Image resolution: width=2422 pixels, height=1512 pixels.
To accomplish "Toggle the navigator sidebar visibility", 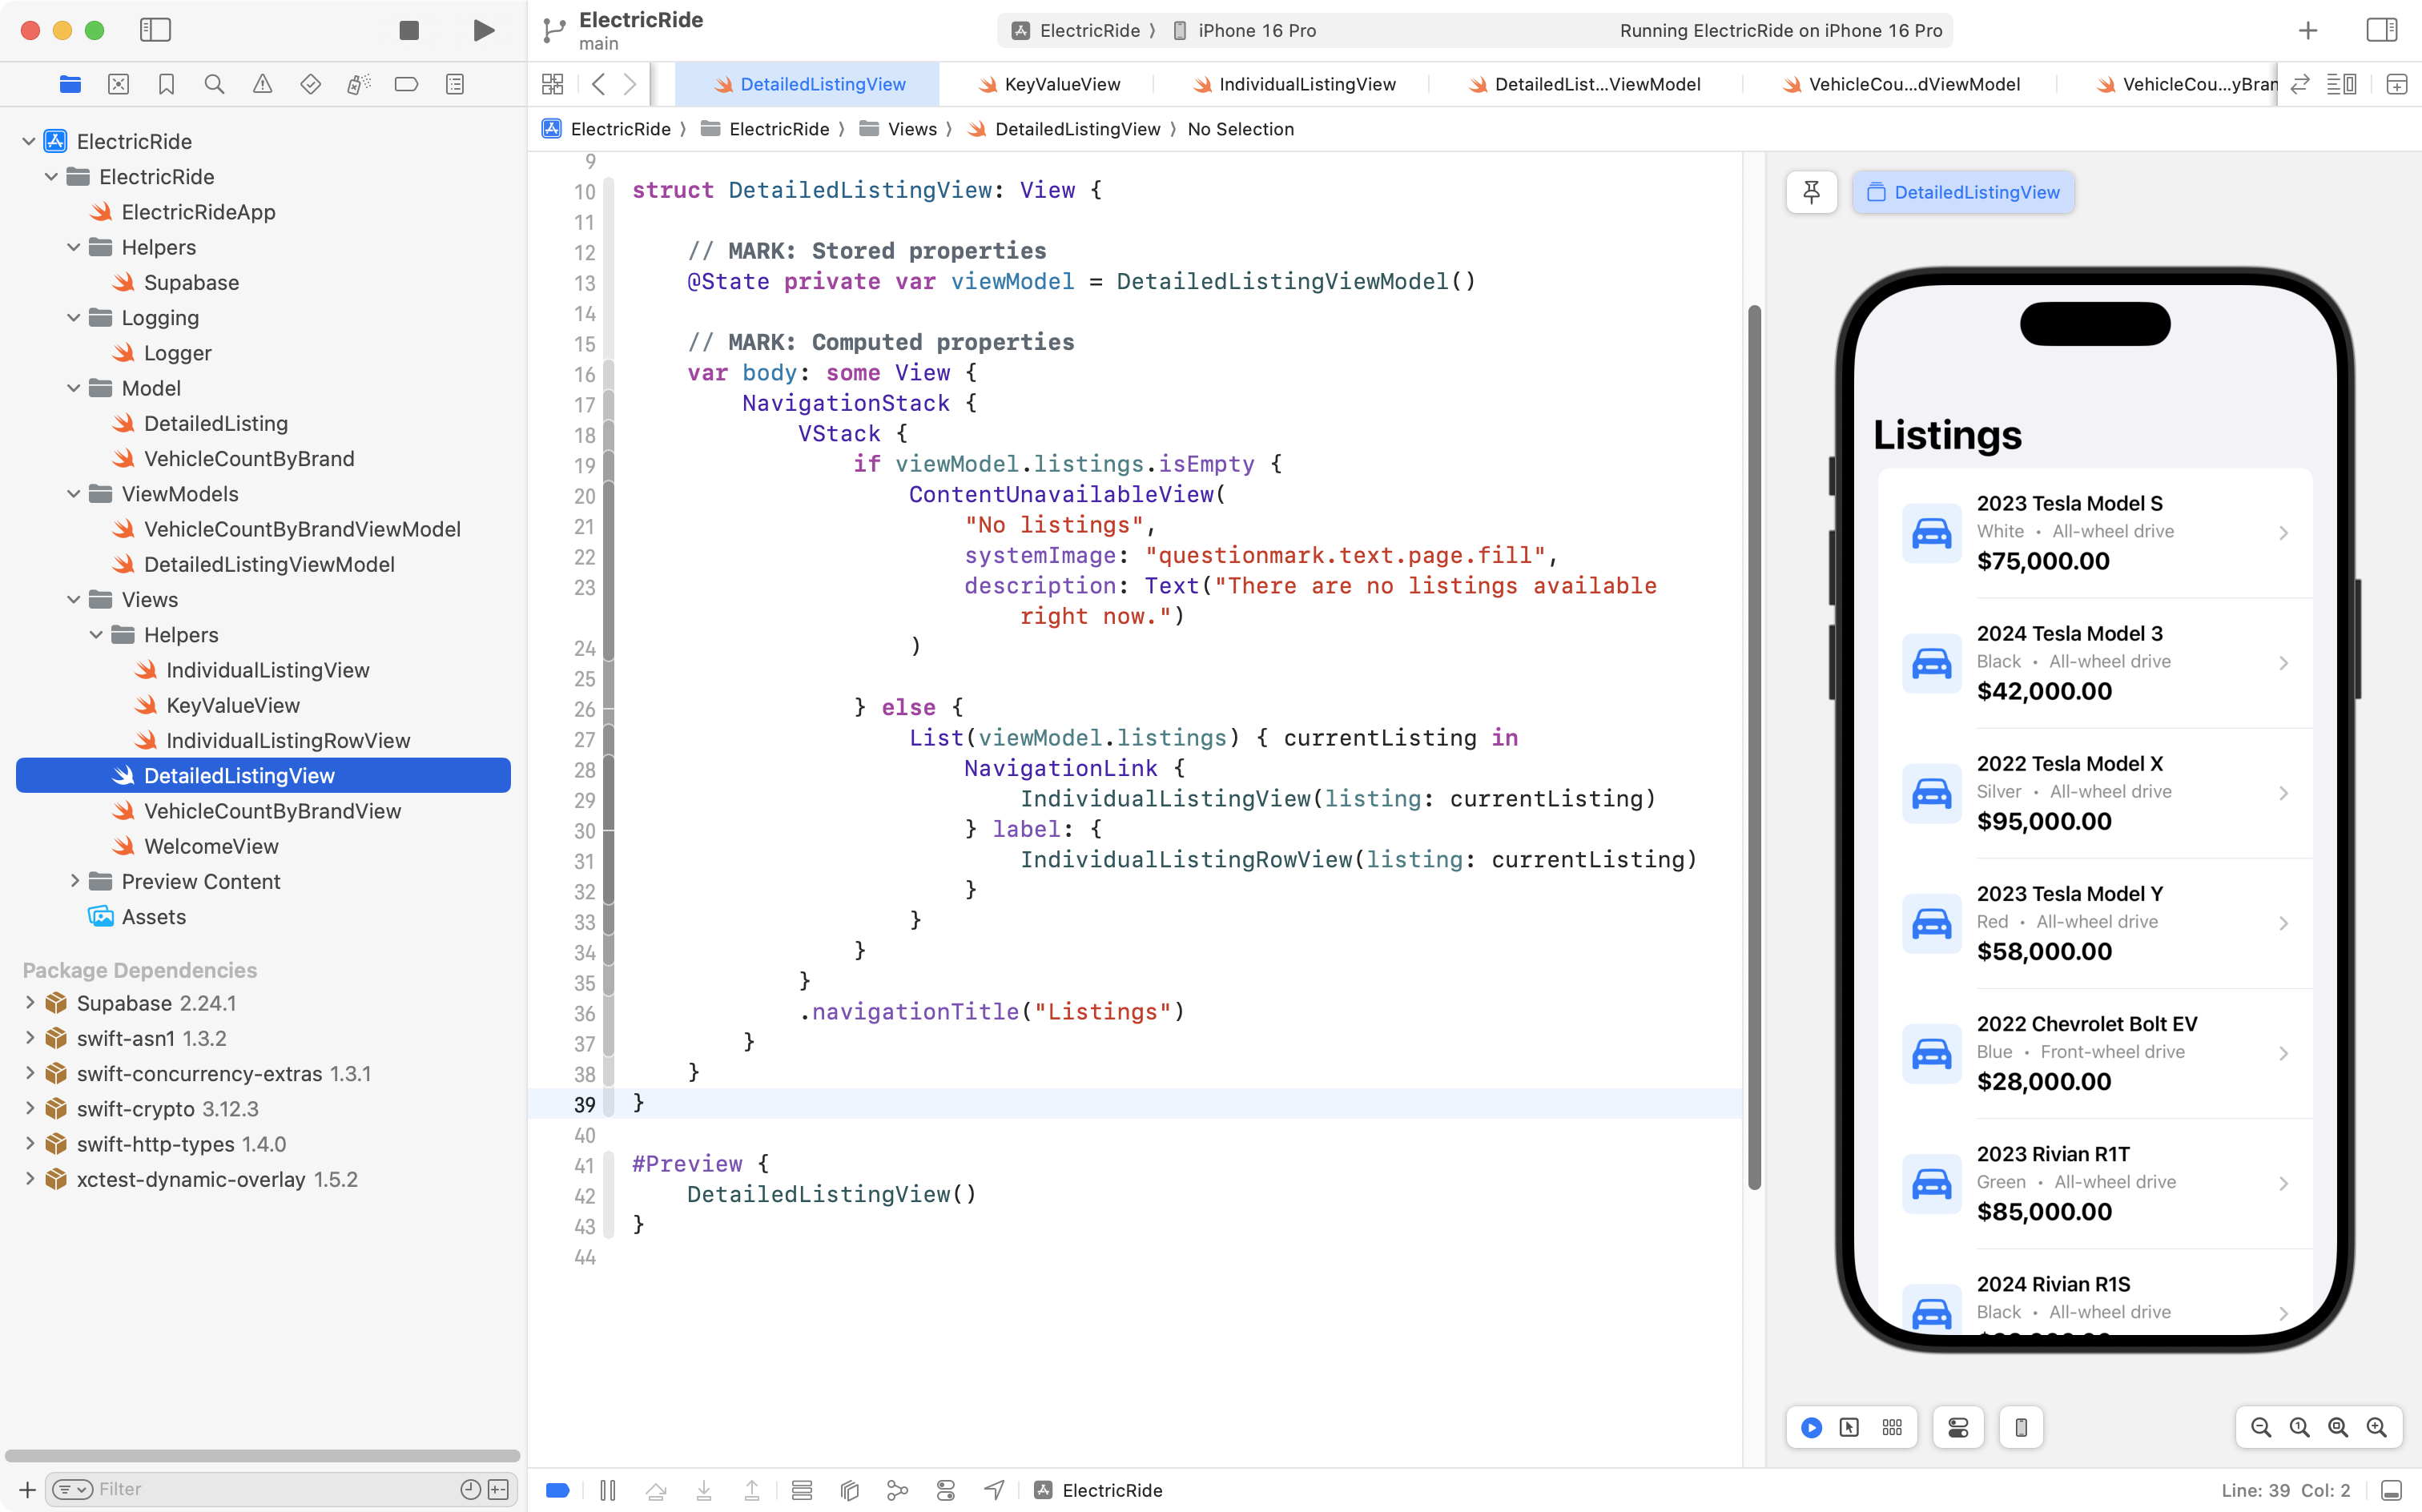I will point(155,30).
